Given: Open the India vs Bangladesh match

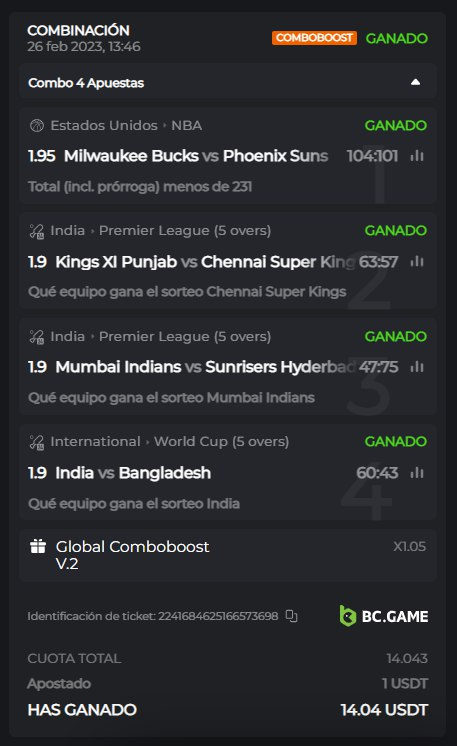Looking at the screenshot, I should pos(133,473).
